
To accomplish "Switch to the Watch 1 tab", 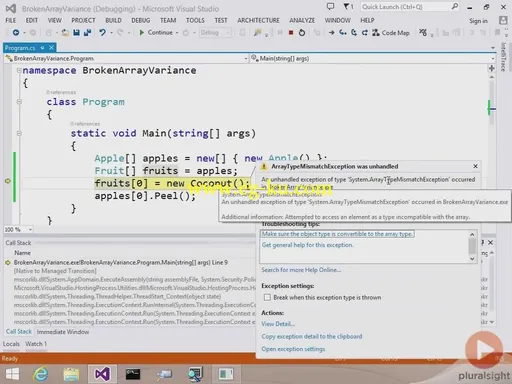I will click(36, 344).
